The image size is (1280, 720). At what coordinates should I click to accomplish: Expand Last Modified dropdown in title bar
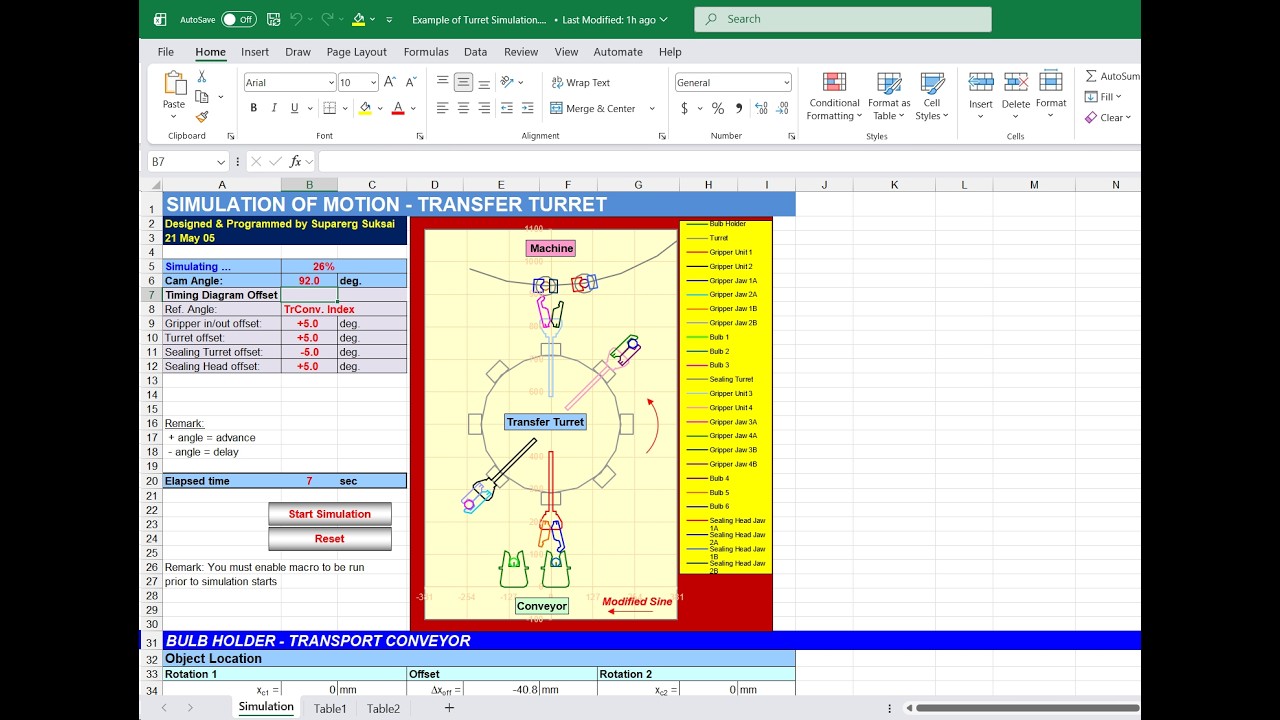(x=664, y=19)
